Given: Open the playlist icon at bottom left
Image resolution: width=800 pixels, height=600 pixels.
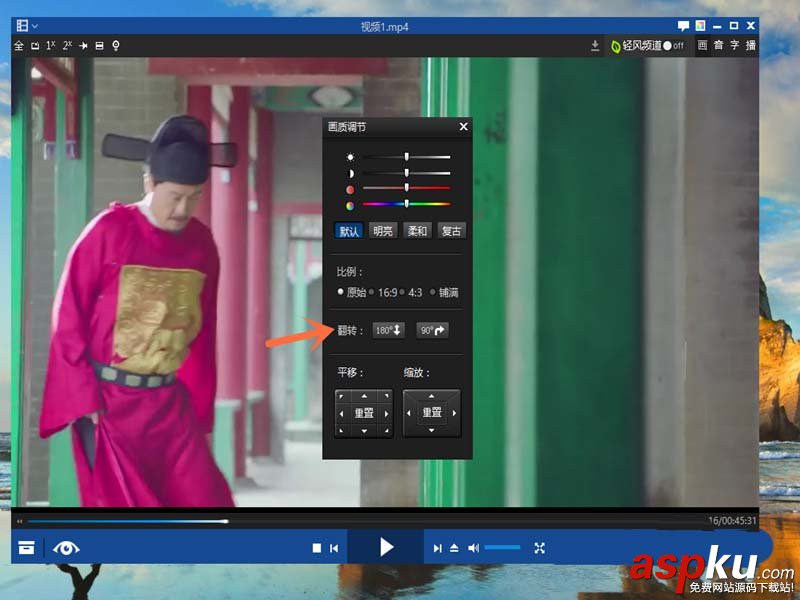Looking at the screenshot, I should (x=26, y=548).
